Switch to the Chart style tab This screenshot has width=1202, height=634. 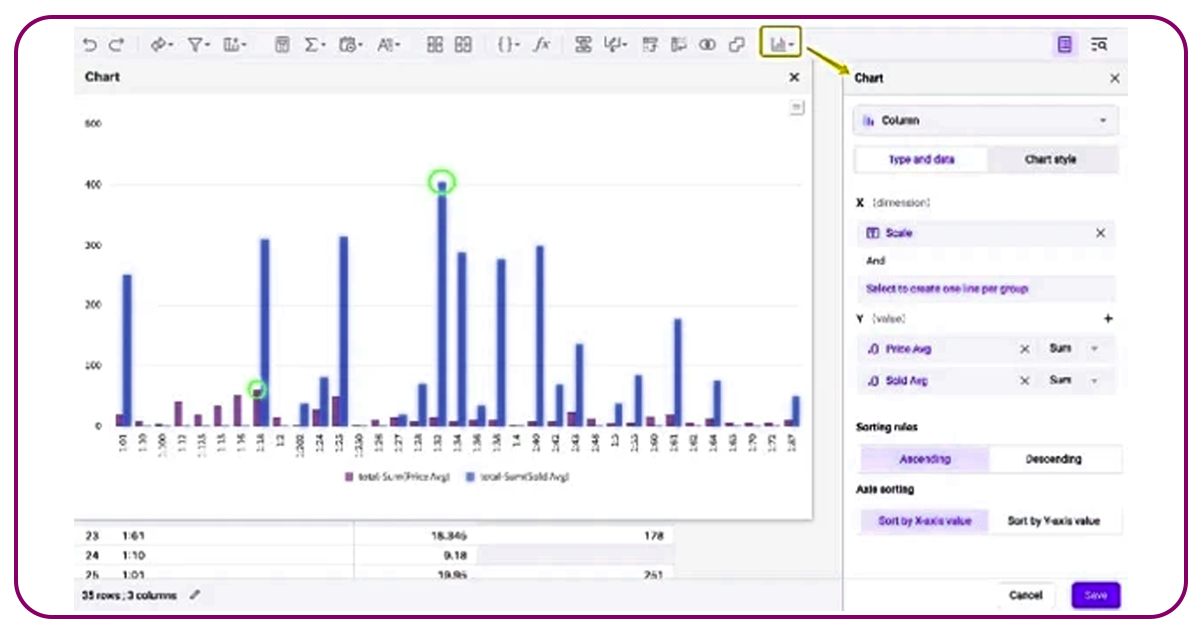click(x=1051, y=159)
